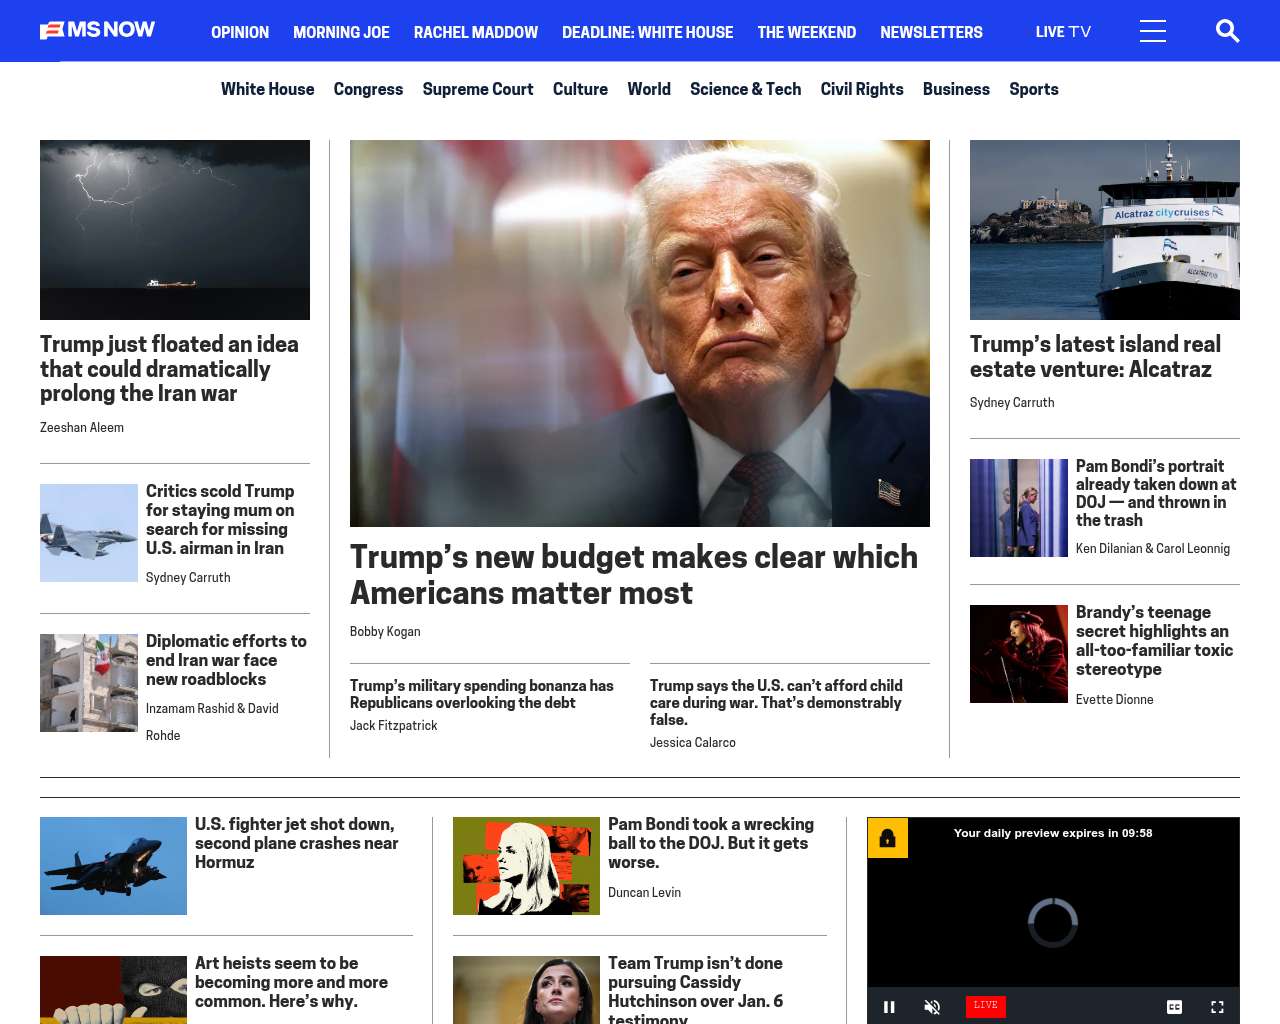
Task: Open lightning storm article thumbnail
Action: point(175,230)
